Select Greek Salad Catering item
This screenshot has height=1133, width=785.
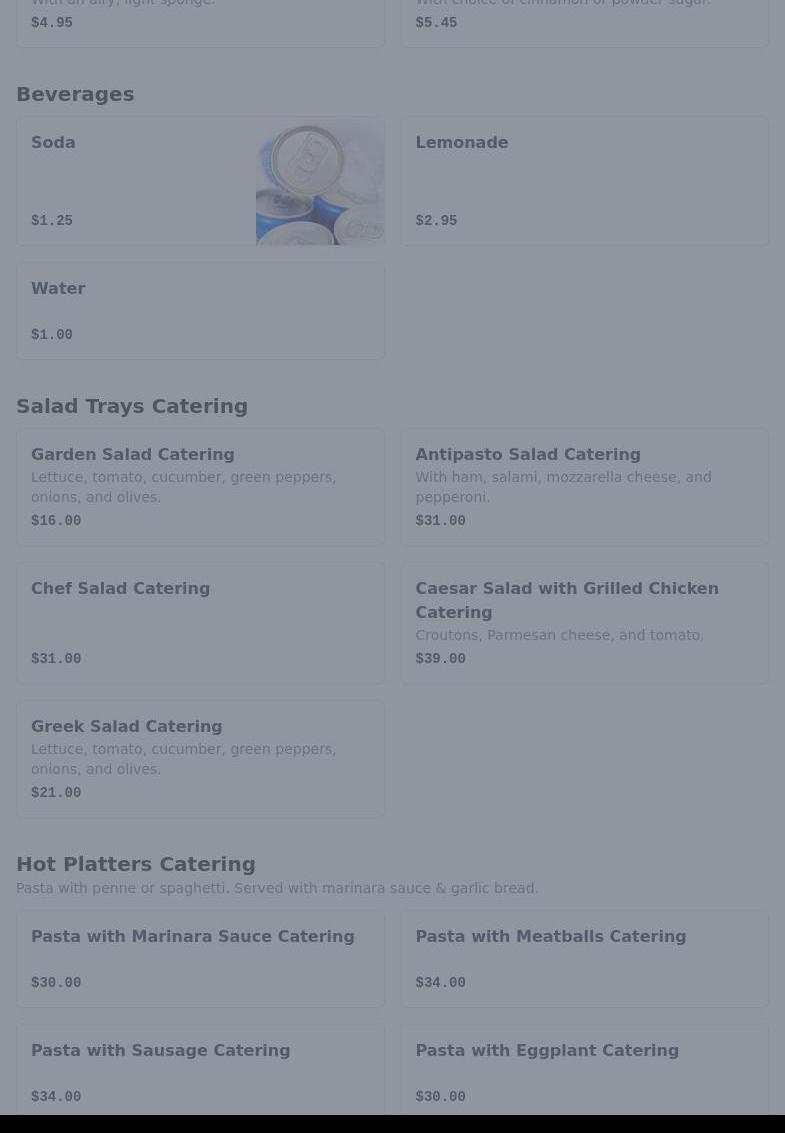(200, 758)
